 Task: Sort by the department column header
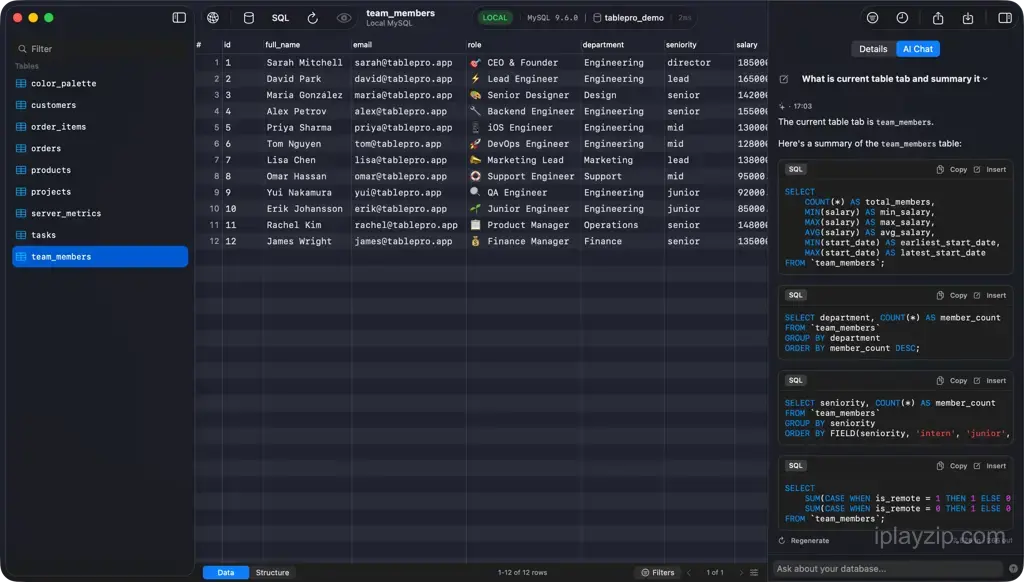click(622, 44)
